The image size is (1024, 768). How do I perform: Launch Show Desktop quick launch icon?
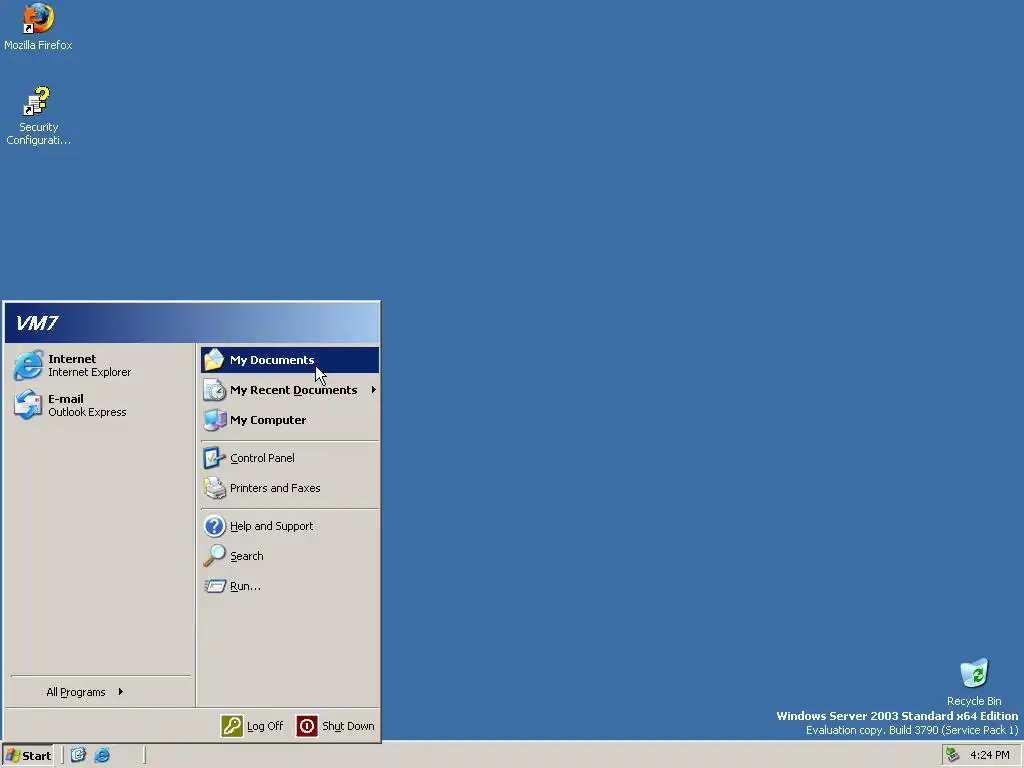[78, 755]
